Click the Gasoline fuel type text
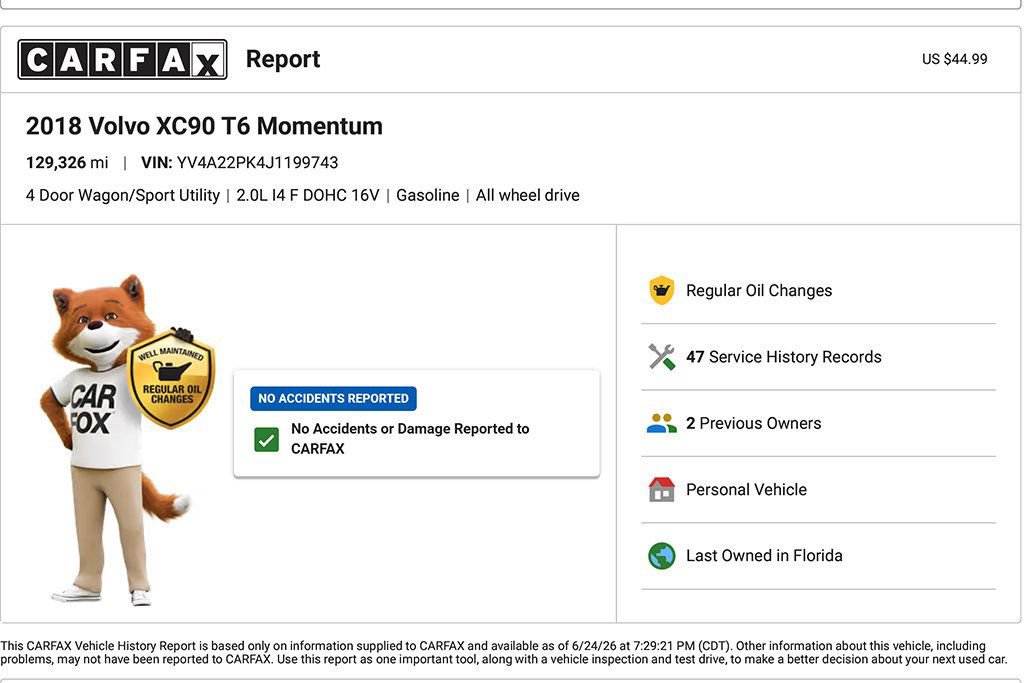 [x=428, y=195]
